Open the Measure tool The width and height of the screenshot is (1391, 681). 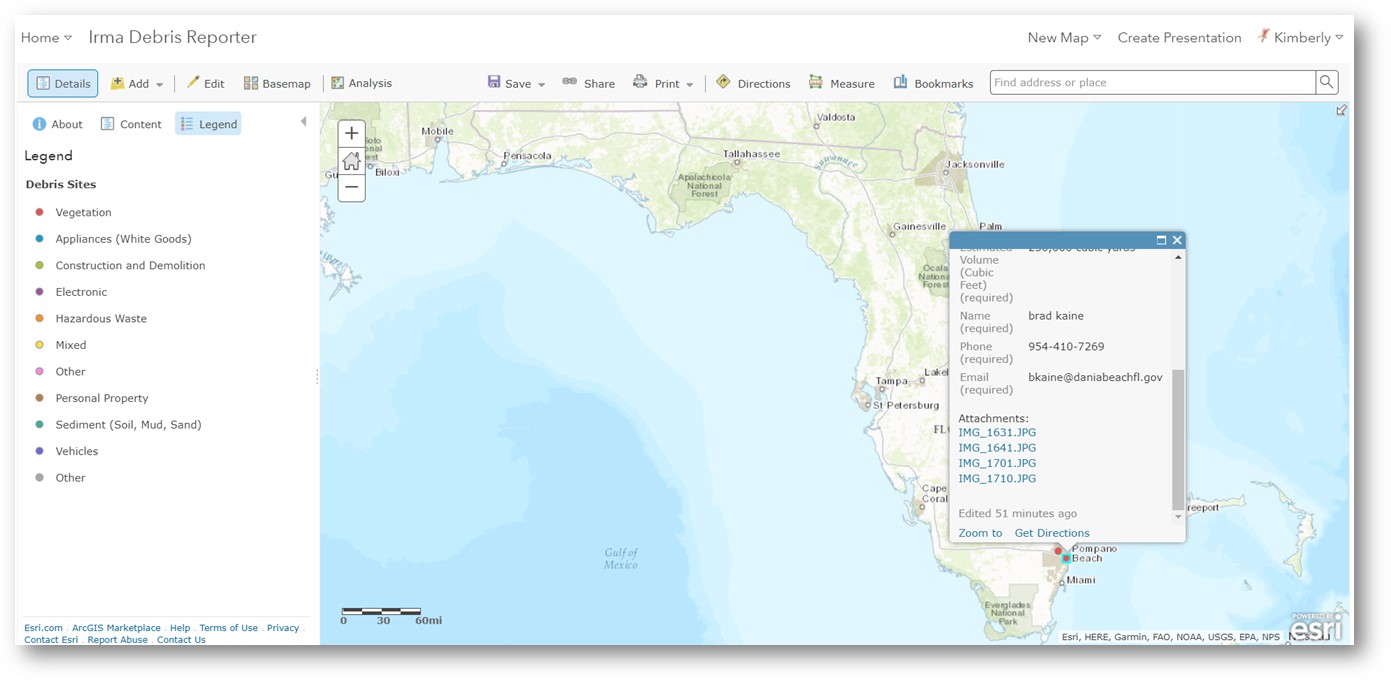pyautogui.click(x=841, y=84)
